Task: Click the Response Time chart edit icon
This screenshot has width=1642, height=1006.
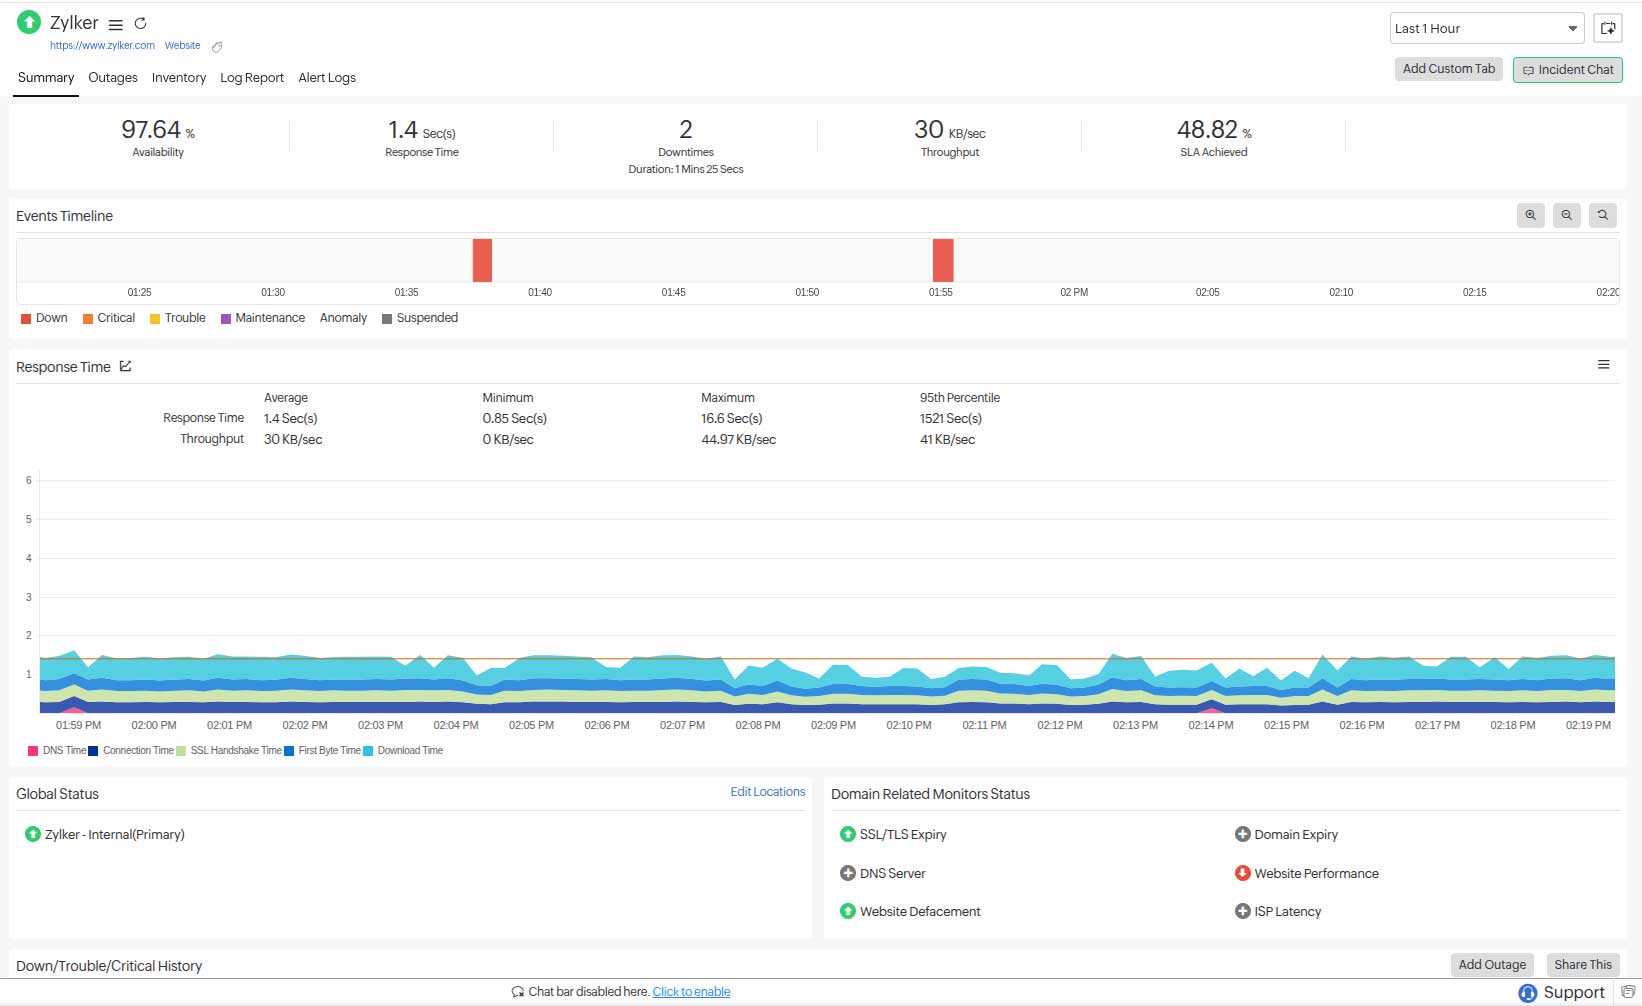Action: coord(126,366)
